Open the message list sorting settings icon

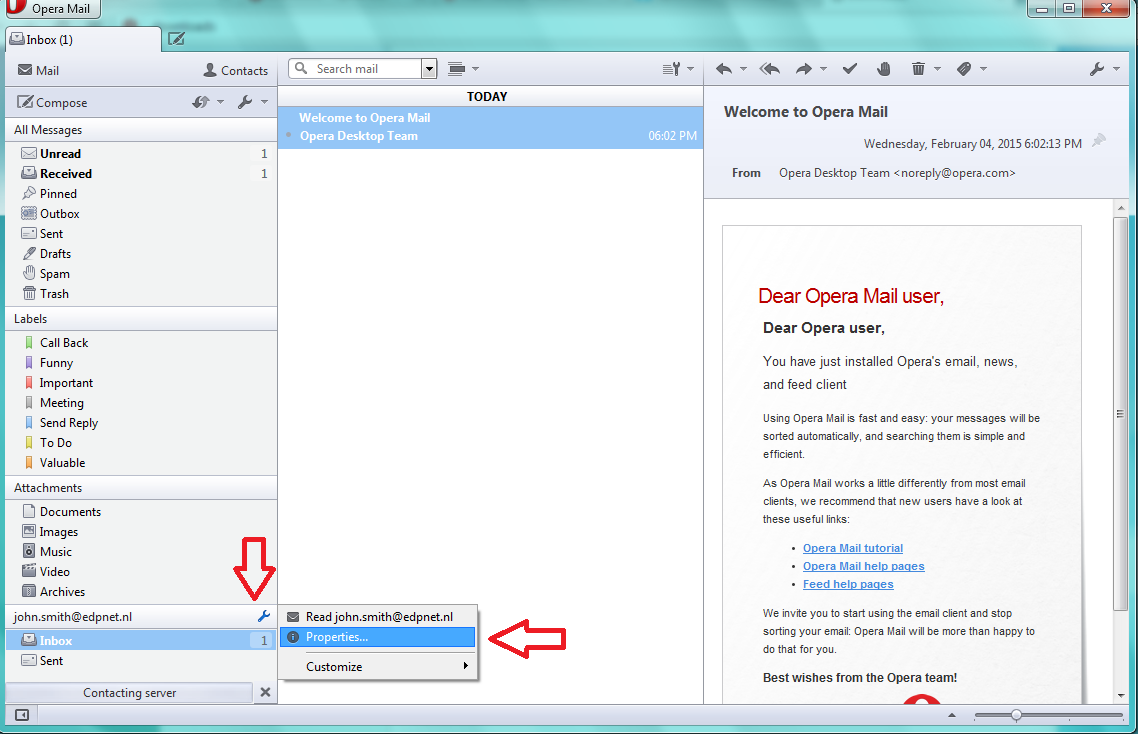(671, 69)
